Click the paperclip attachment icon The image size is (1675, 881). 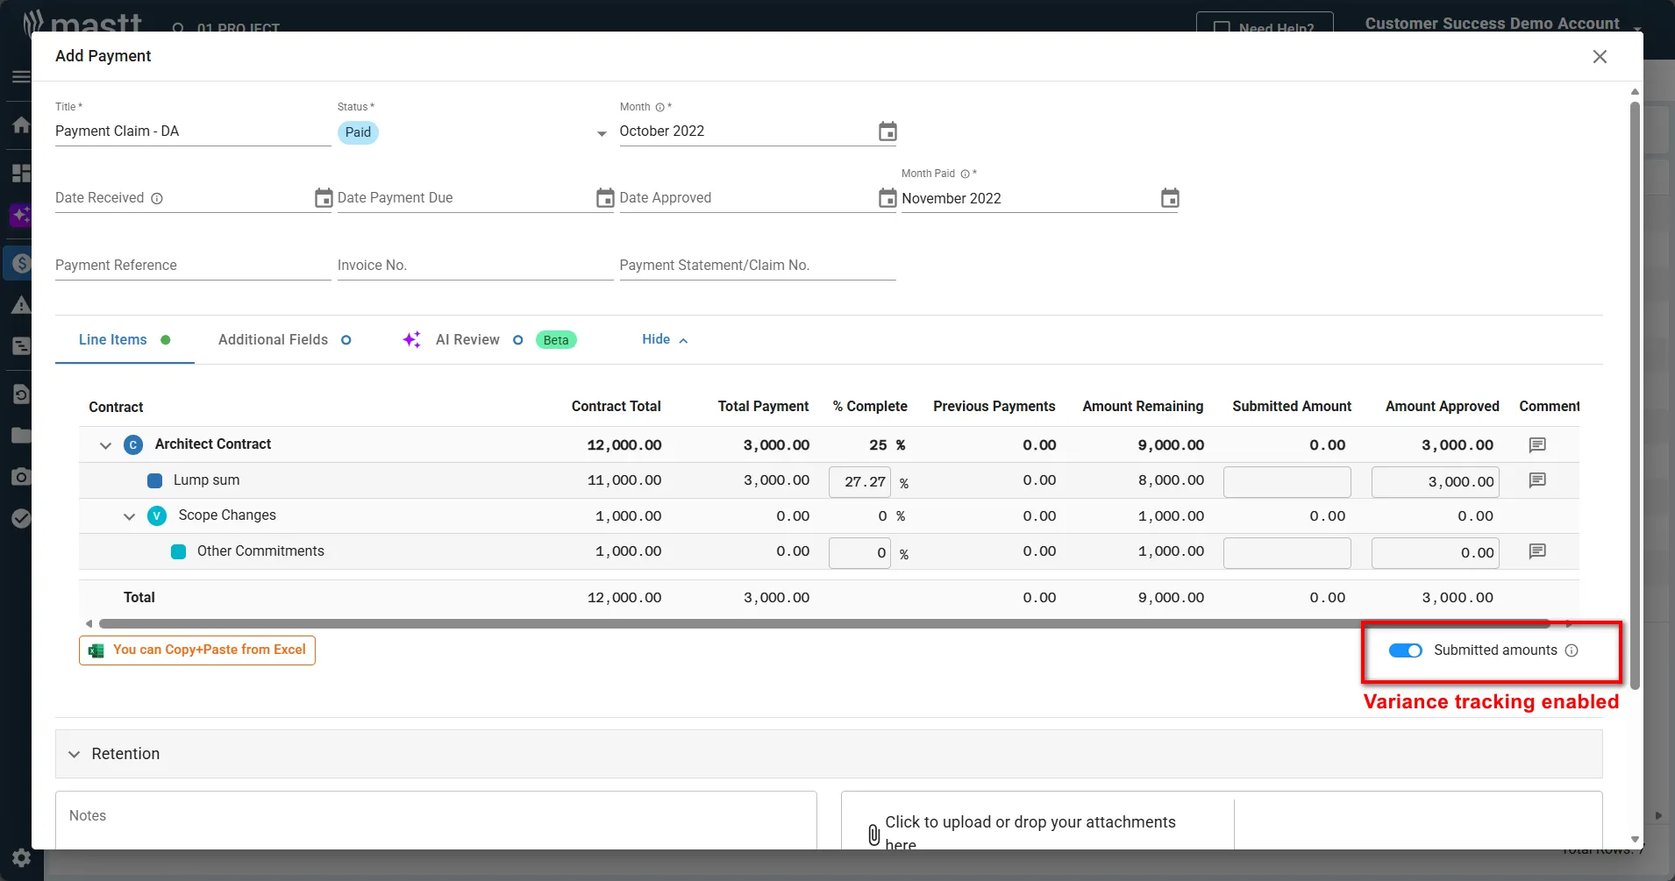point(873,834)
